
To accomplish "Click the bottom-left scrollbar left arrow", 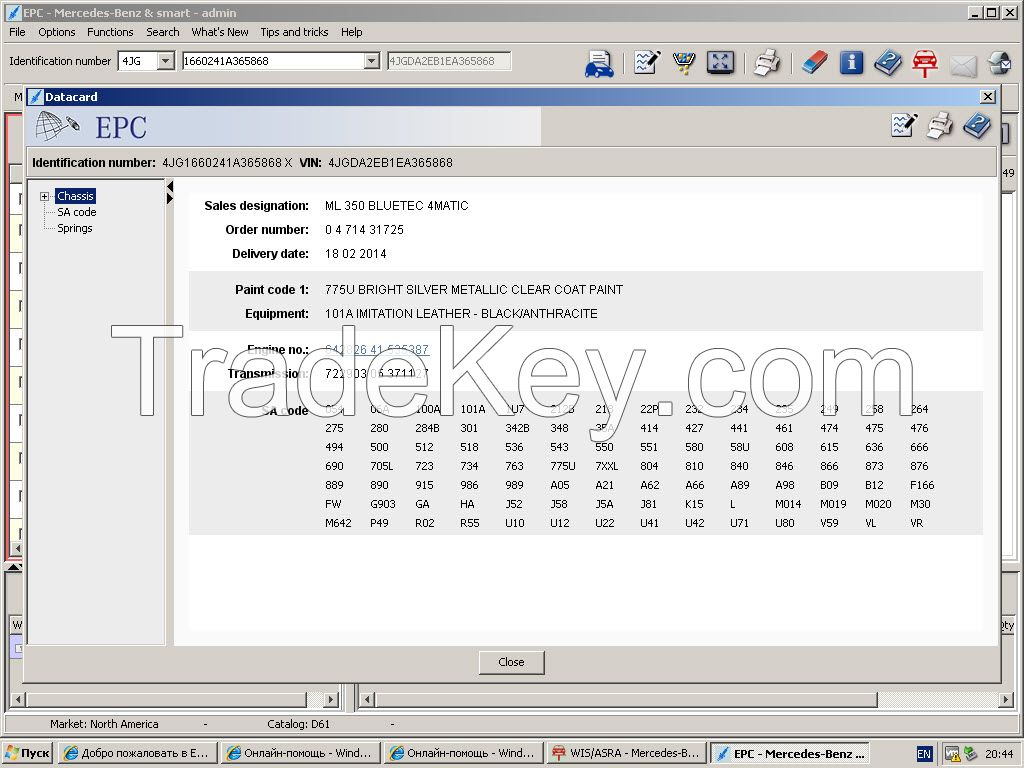I will 18,700.
